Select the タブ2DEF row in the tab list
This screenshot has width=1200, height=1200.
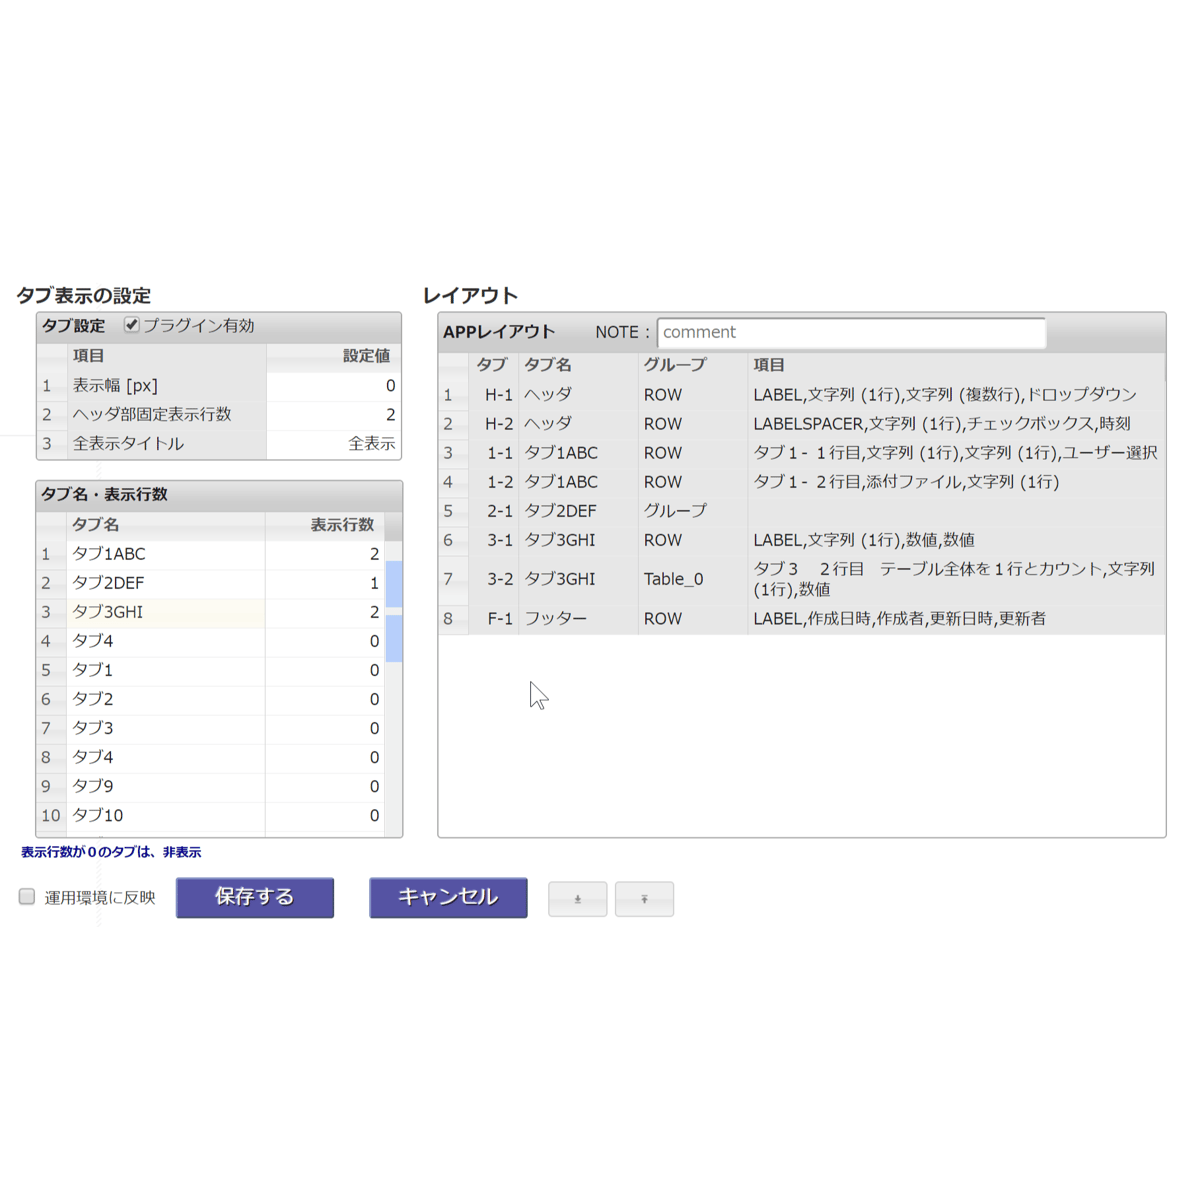(x=150, y=583)
